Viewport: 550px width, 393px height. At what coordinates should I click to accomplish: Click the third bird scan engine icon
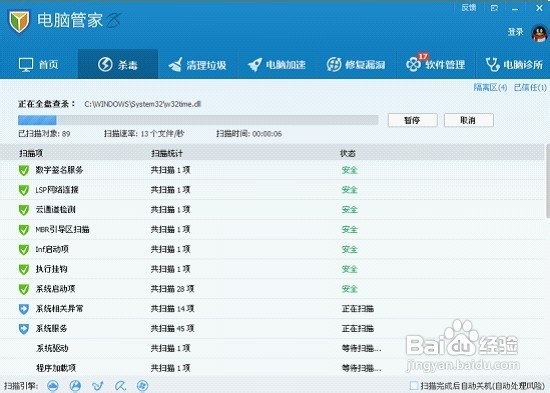[98, 386]
